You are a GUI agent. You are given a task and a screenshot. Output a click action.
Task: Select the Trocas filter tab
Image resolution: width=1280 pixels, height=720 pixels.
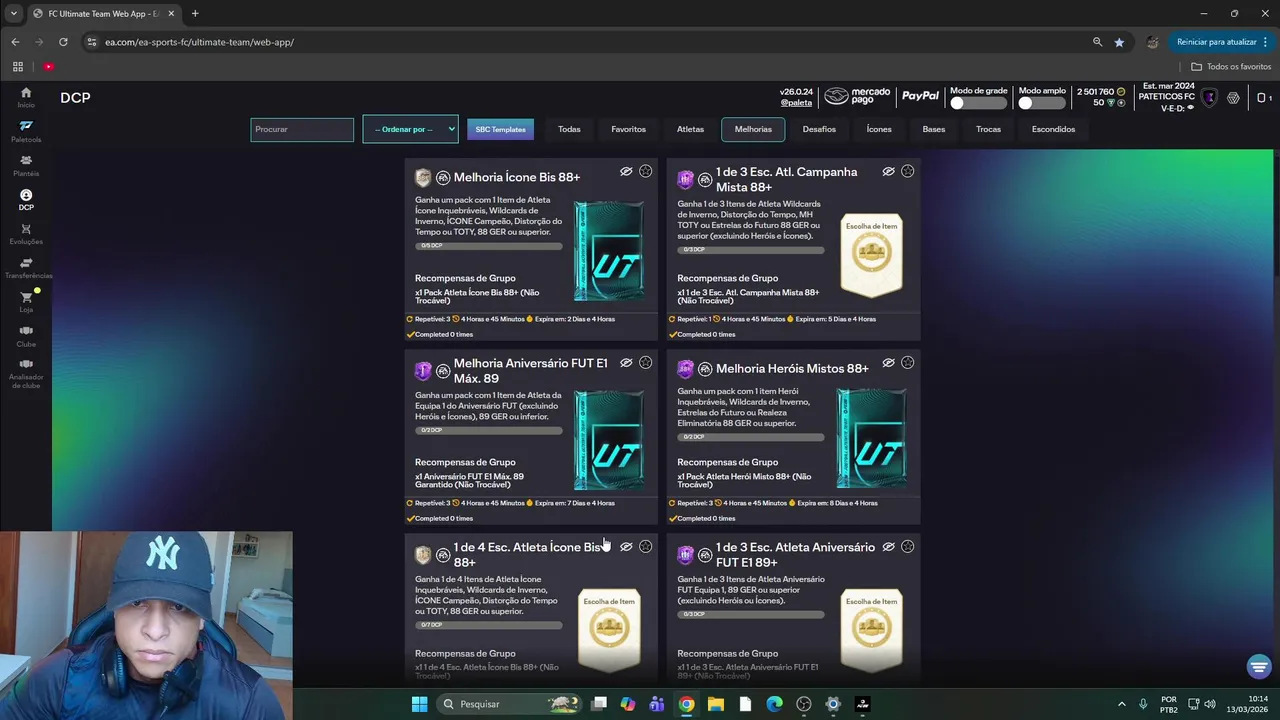pyautogui.click(x=988, y=129)
